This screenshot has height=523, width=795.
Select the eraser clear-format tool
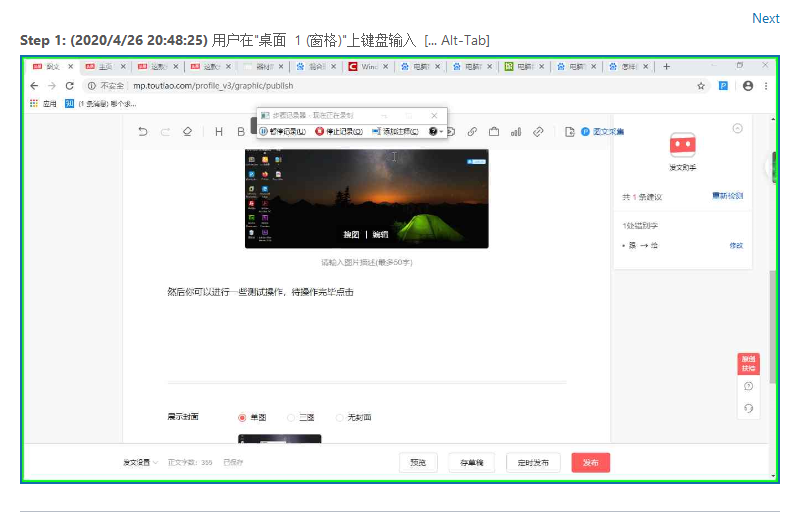[x=188, y=132]
